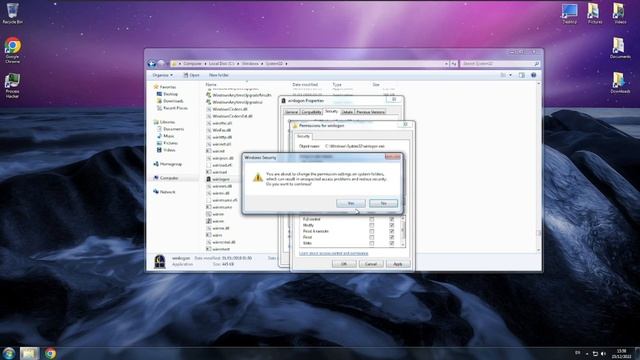Open the volume icon in system tray

tap(603, 353)
